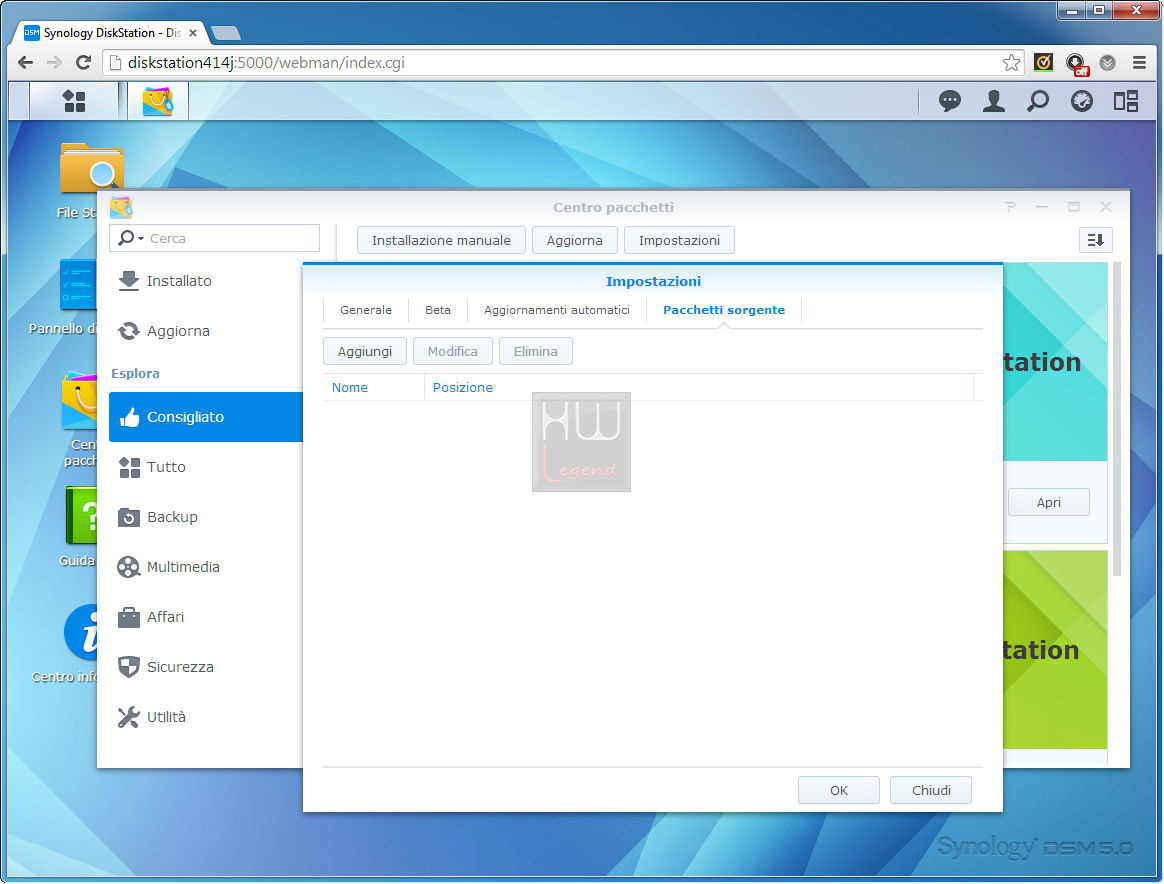
Task: Switch to Pacchetti sorgente tab
Action: [x=724, y=310]
